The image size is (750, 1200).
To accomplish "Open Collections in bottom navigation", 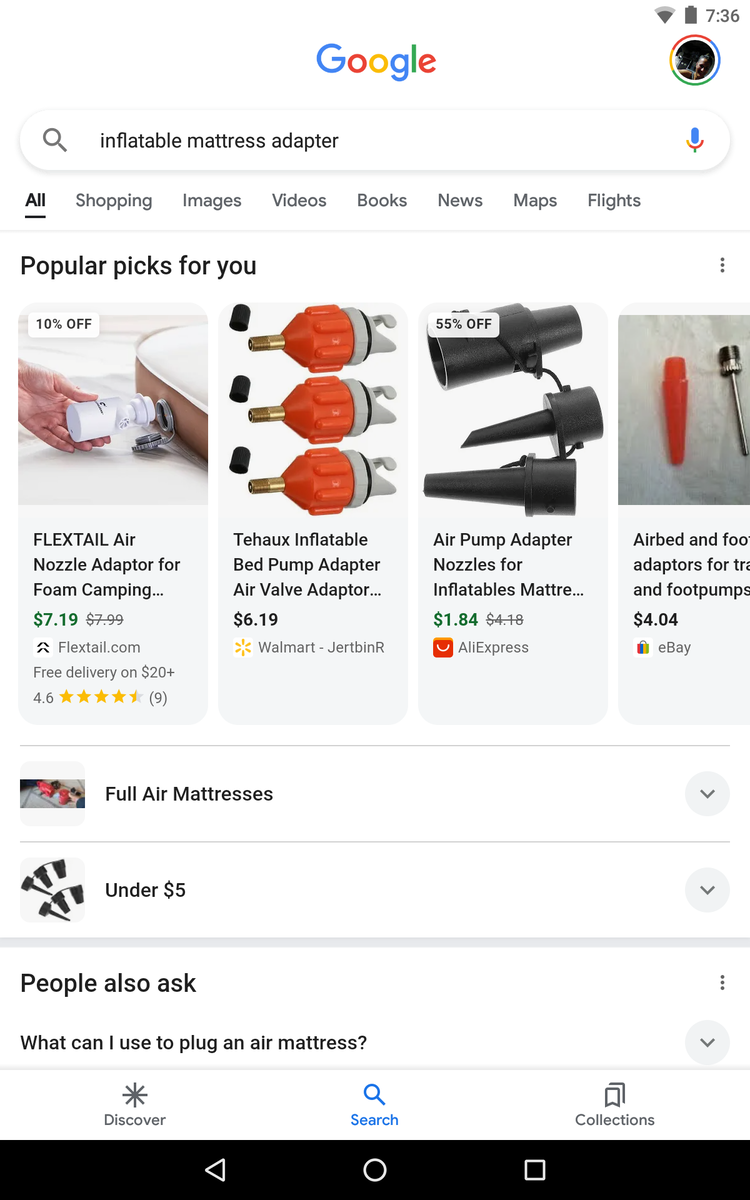I will click(614, 1104).
